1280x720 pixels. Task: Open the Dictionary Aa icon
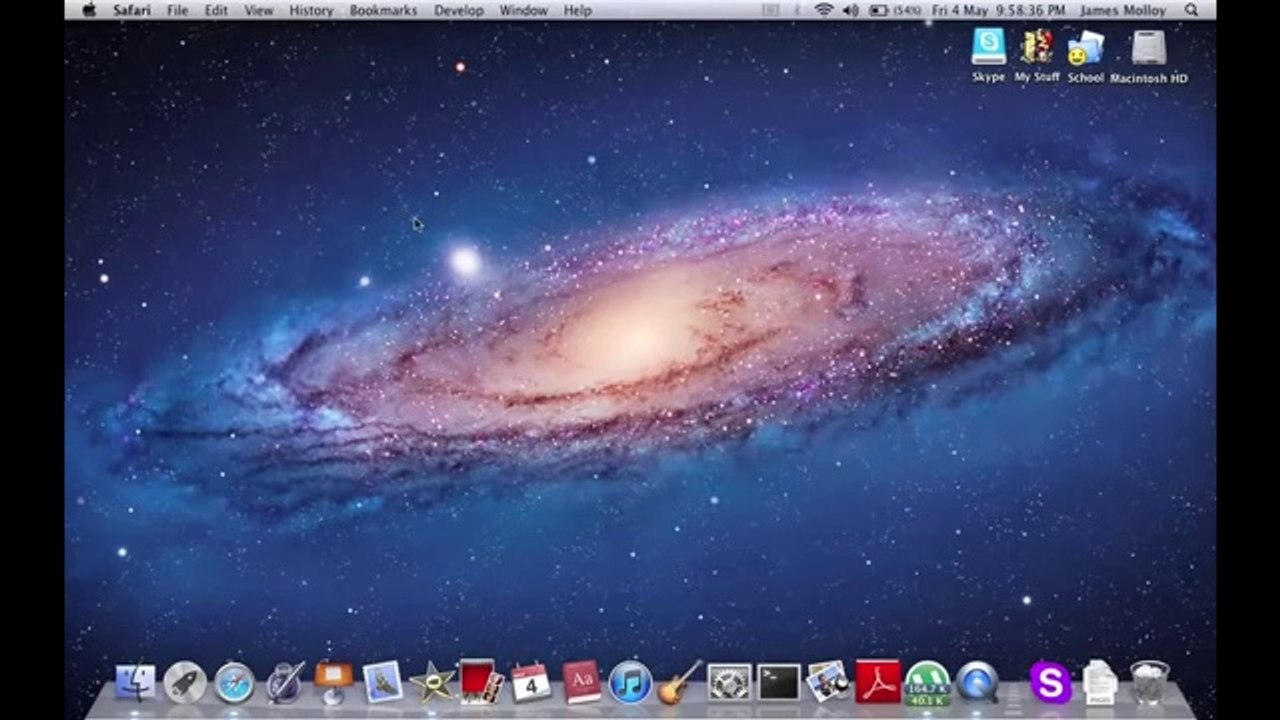tap(581, 682)
